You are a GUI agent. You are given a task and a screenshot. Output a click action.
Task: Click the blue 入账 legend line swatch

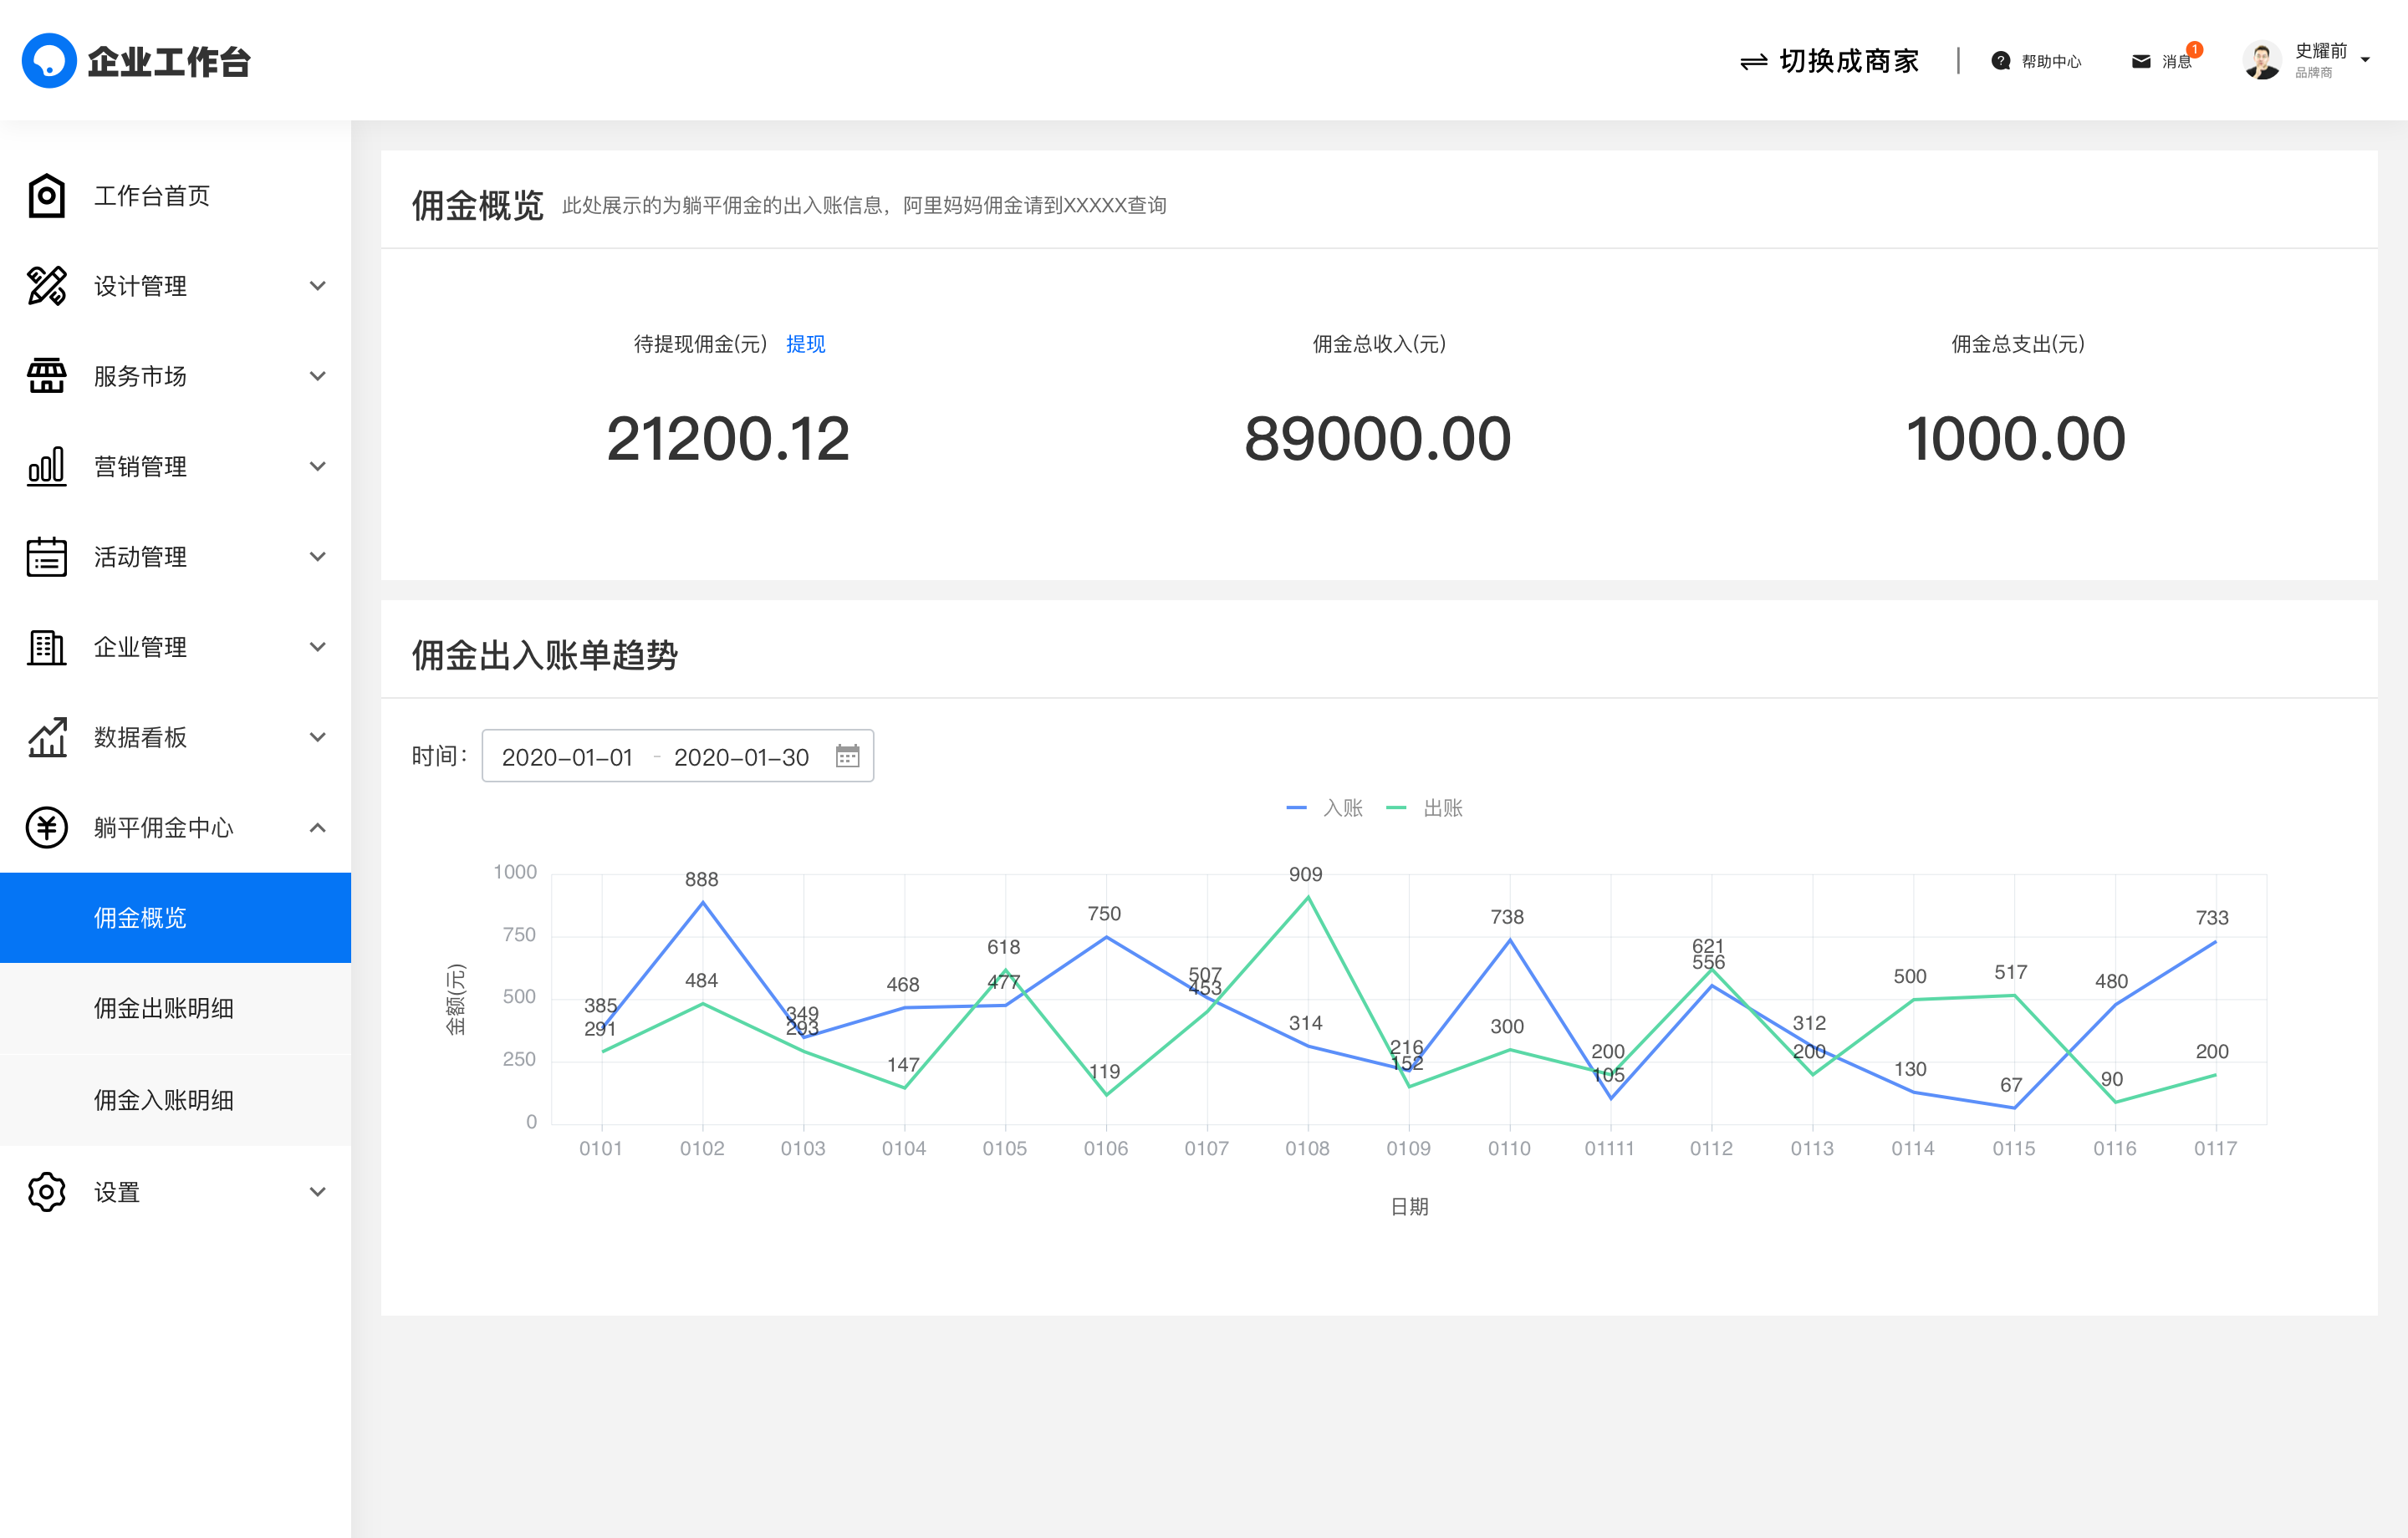pos(1296,808)
